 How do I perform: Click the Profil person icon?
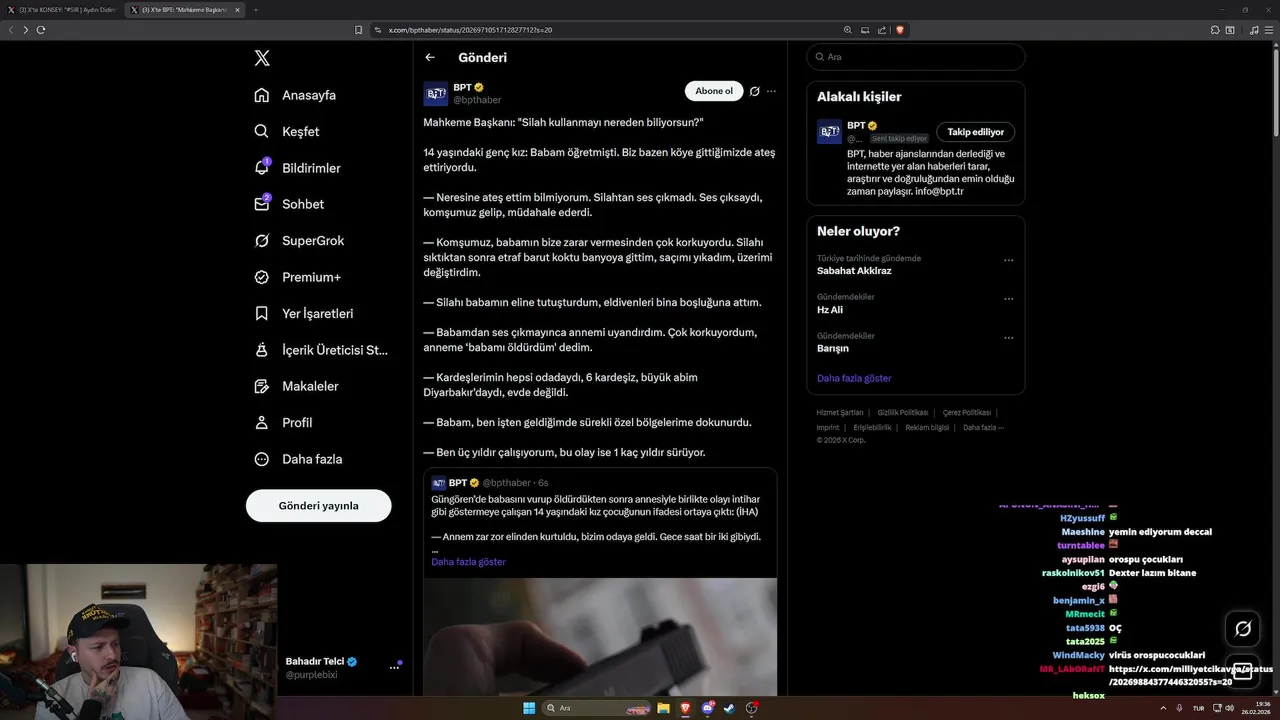click(x=262, y=422)
